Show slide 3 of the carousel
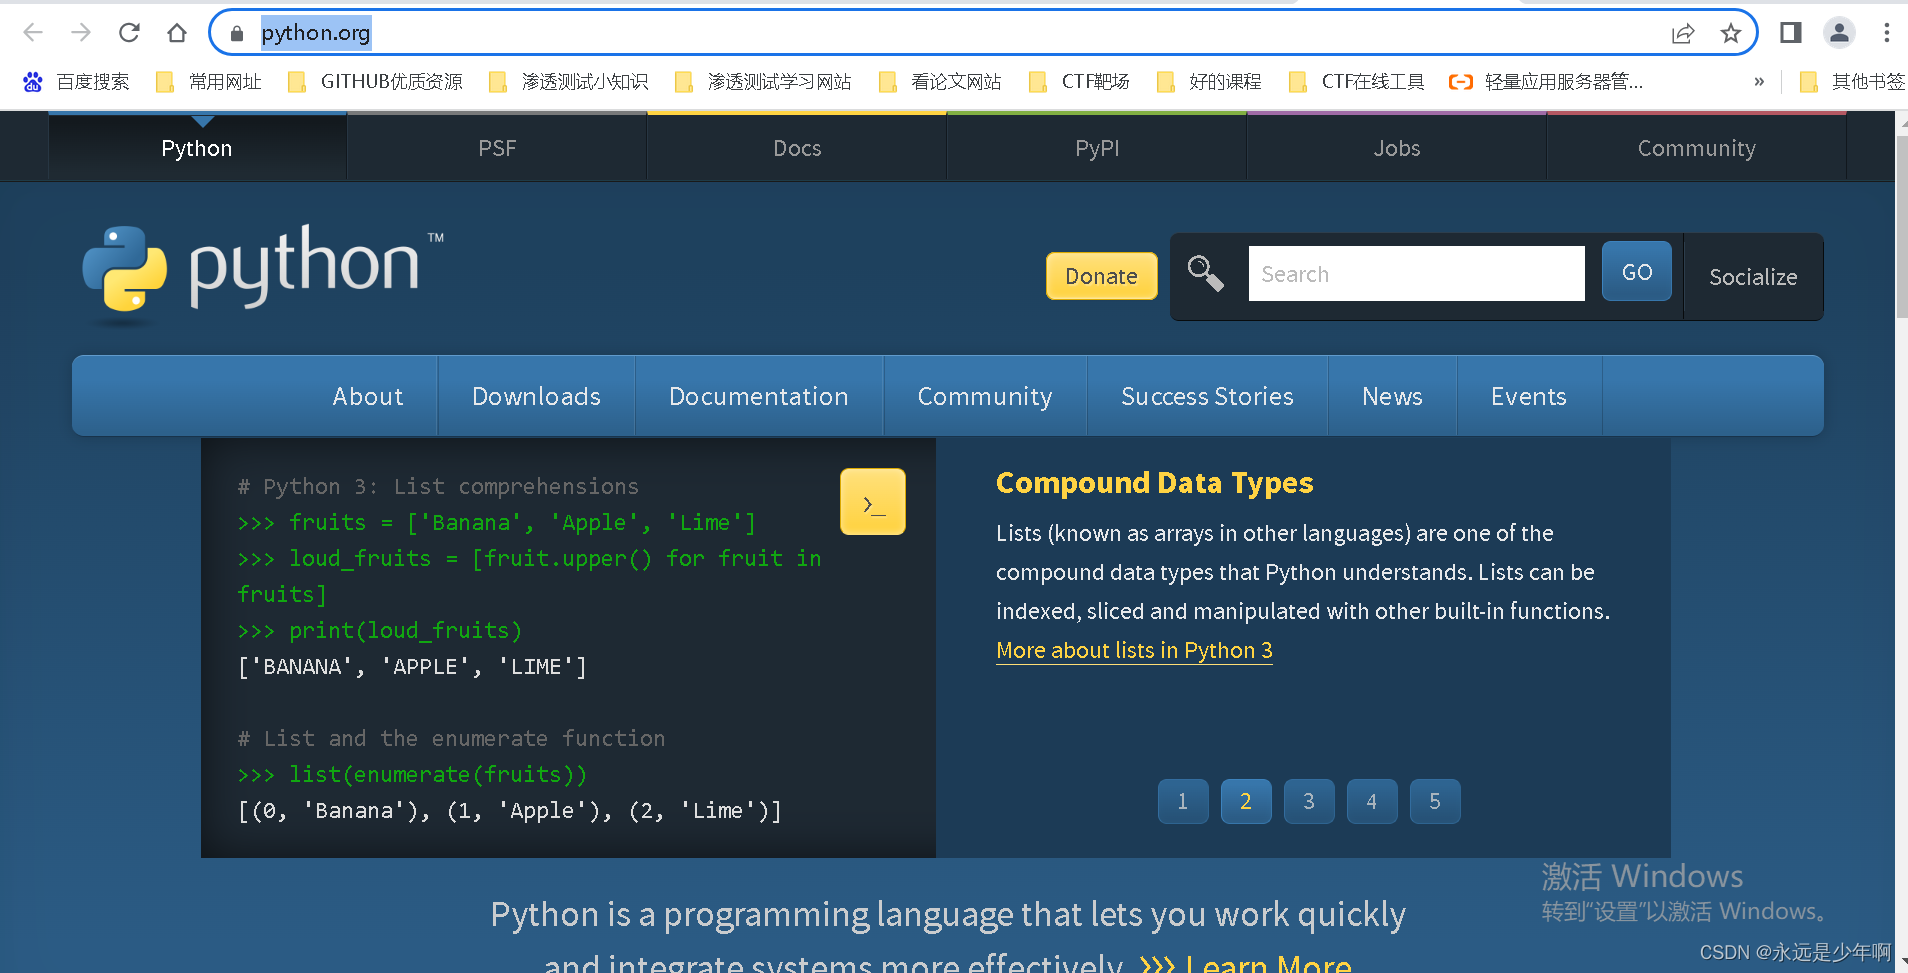Screen dimensions: 1908x973 coord(1309,801)
